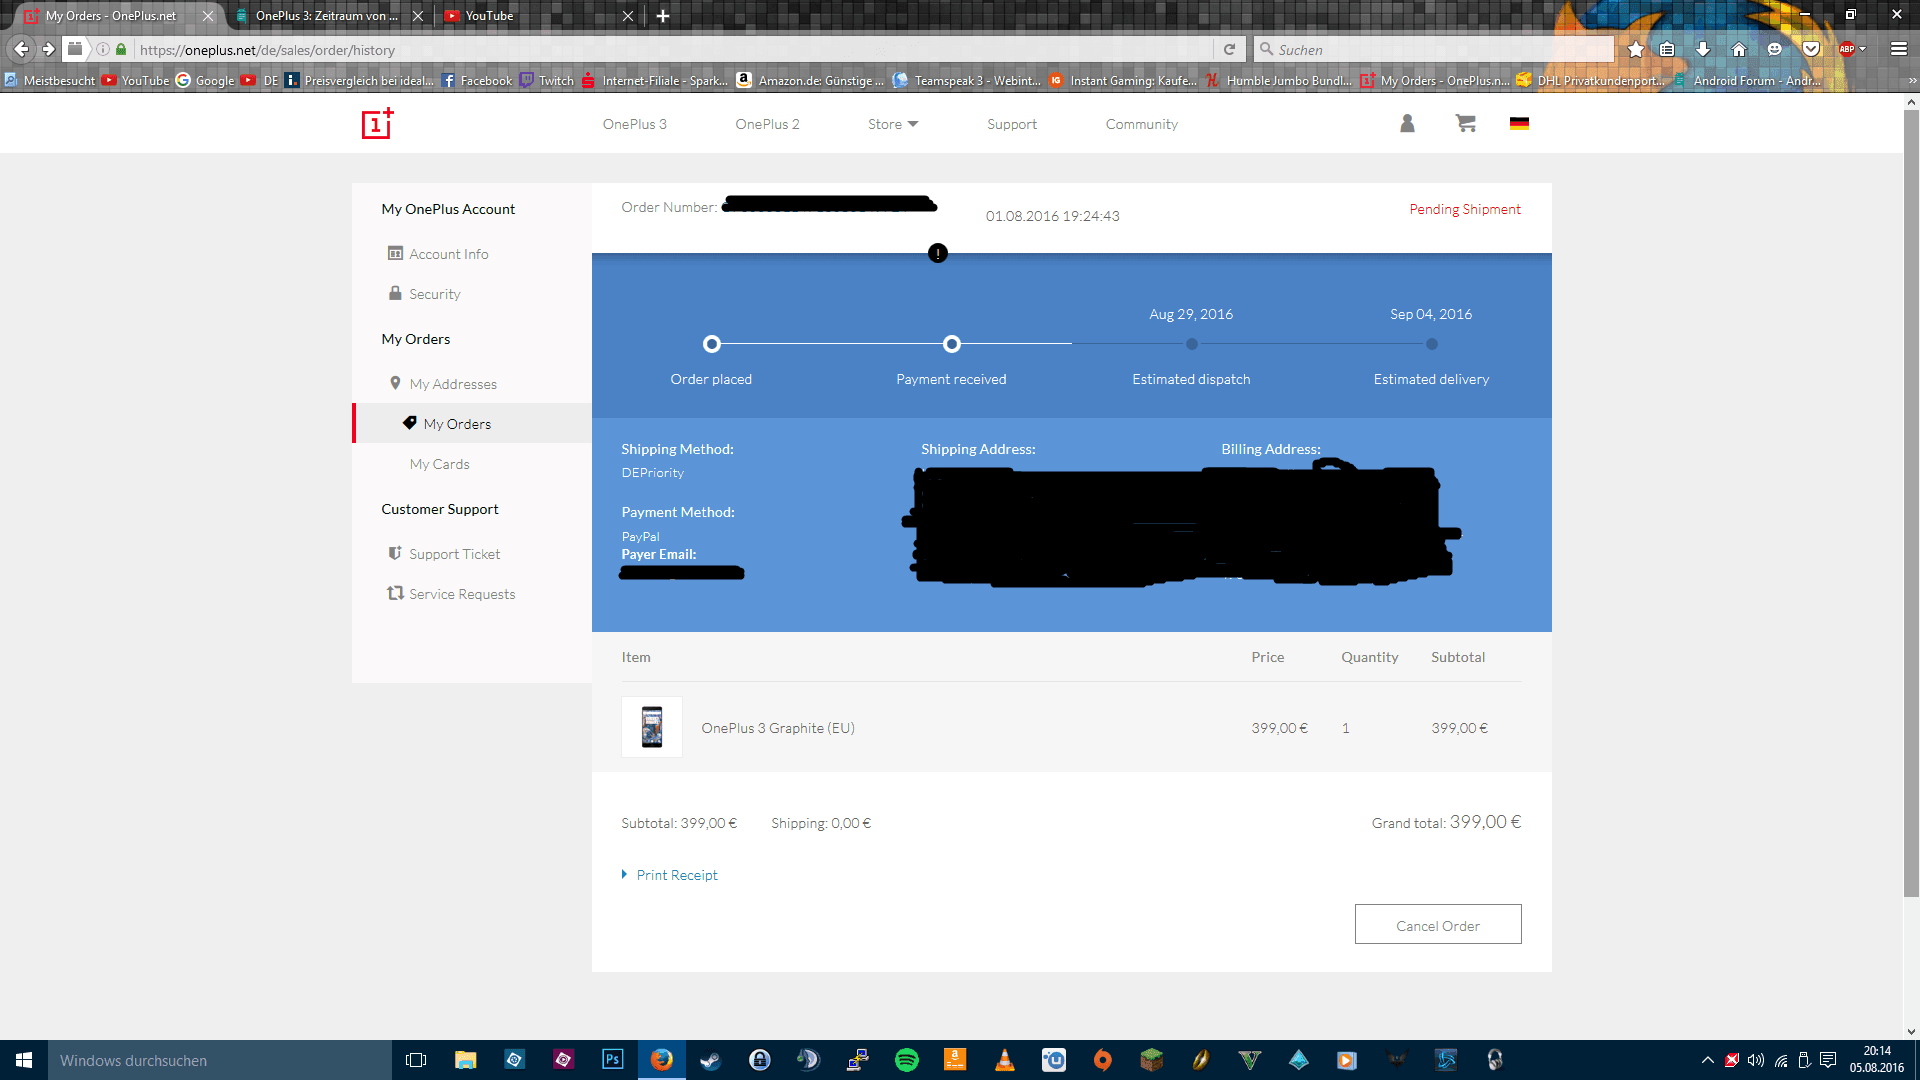
Task: Switch to the YouTube browser tab
Action: [x=538, y=15]
